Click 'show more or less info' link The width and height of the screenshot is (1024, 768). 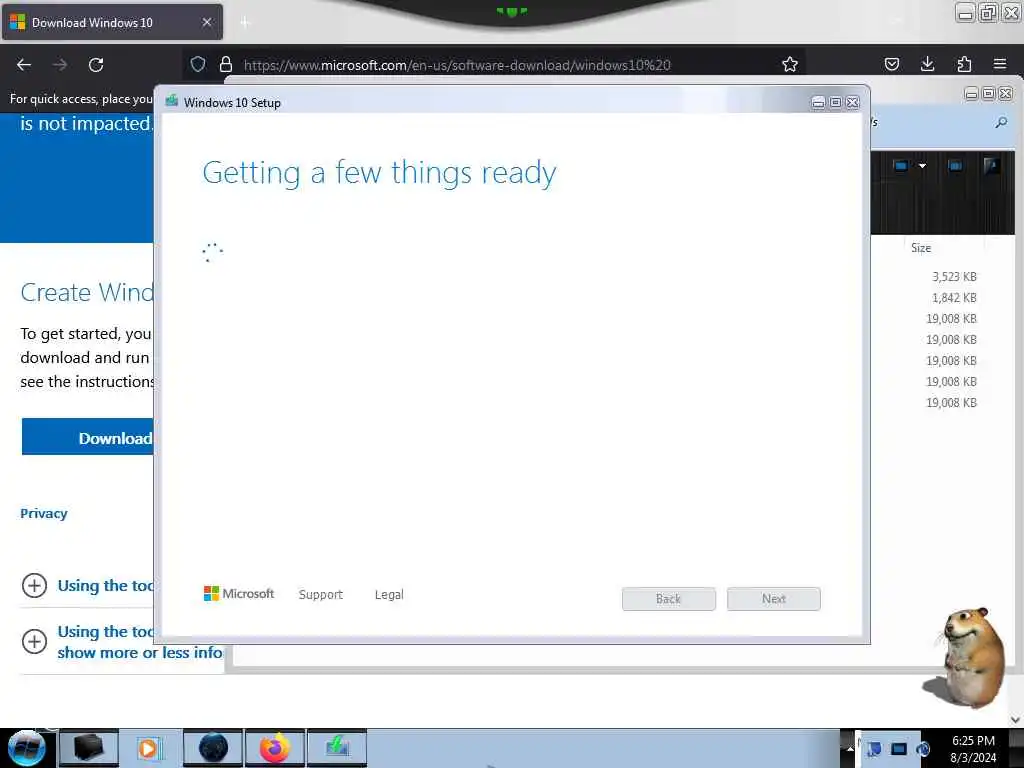[140, 652]
